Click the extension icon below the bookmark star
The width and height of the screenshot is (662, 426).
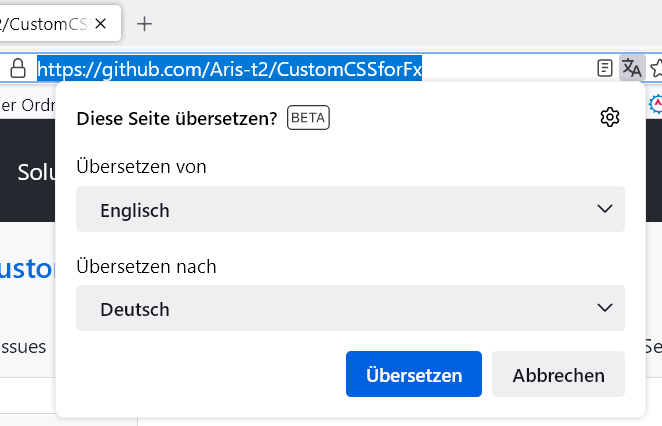[655, 103]
